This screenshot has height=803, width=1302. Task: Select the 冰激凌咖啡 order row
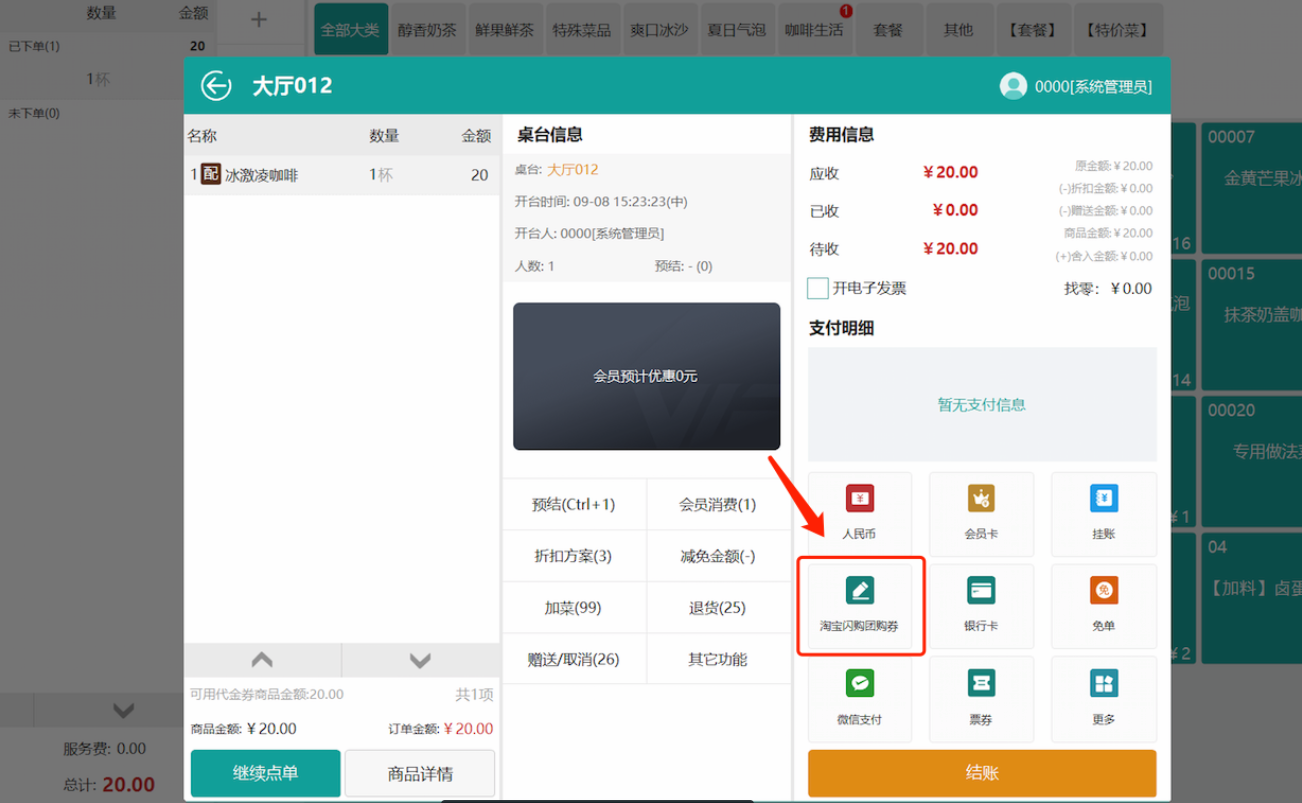point(342,175)
